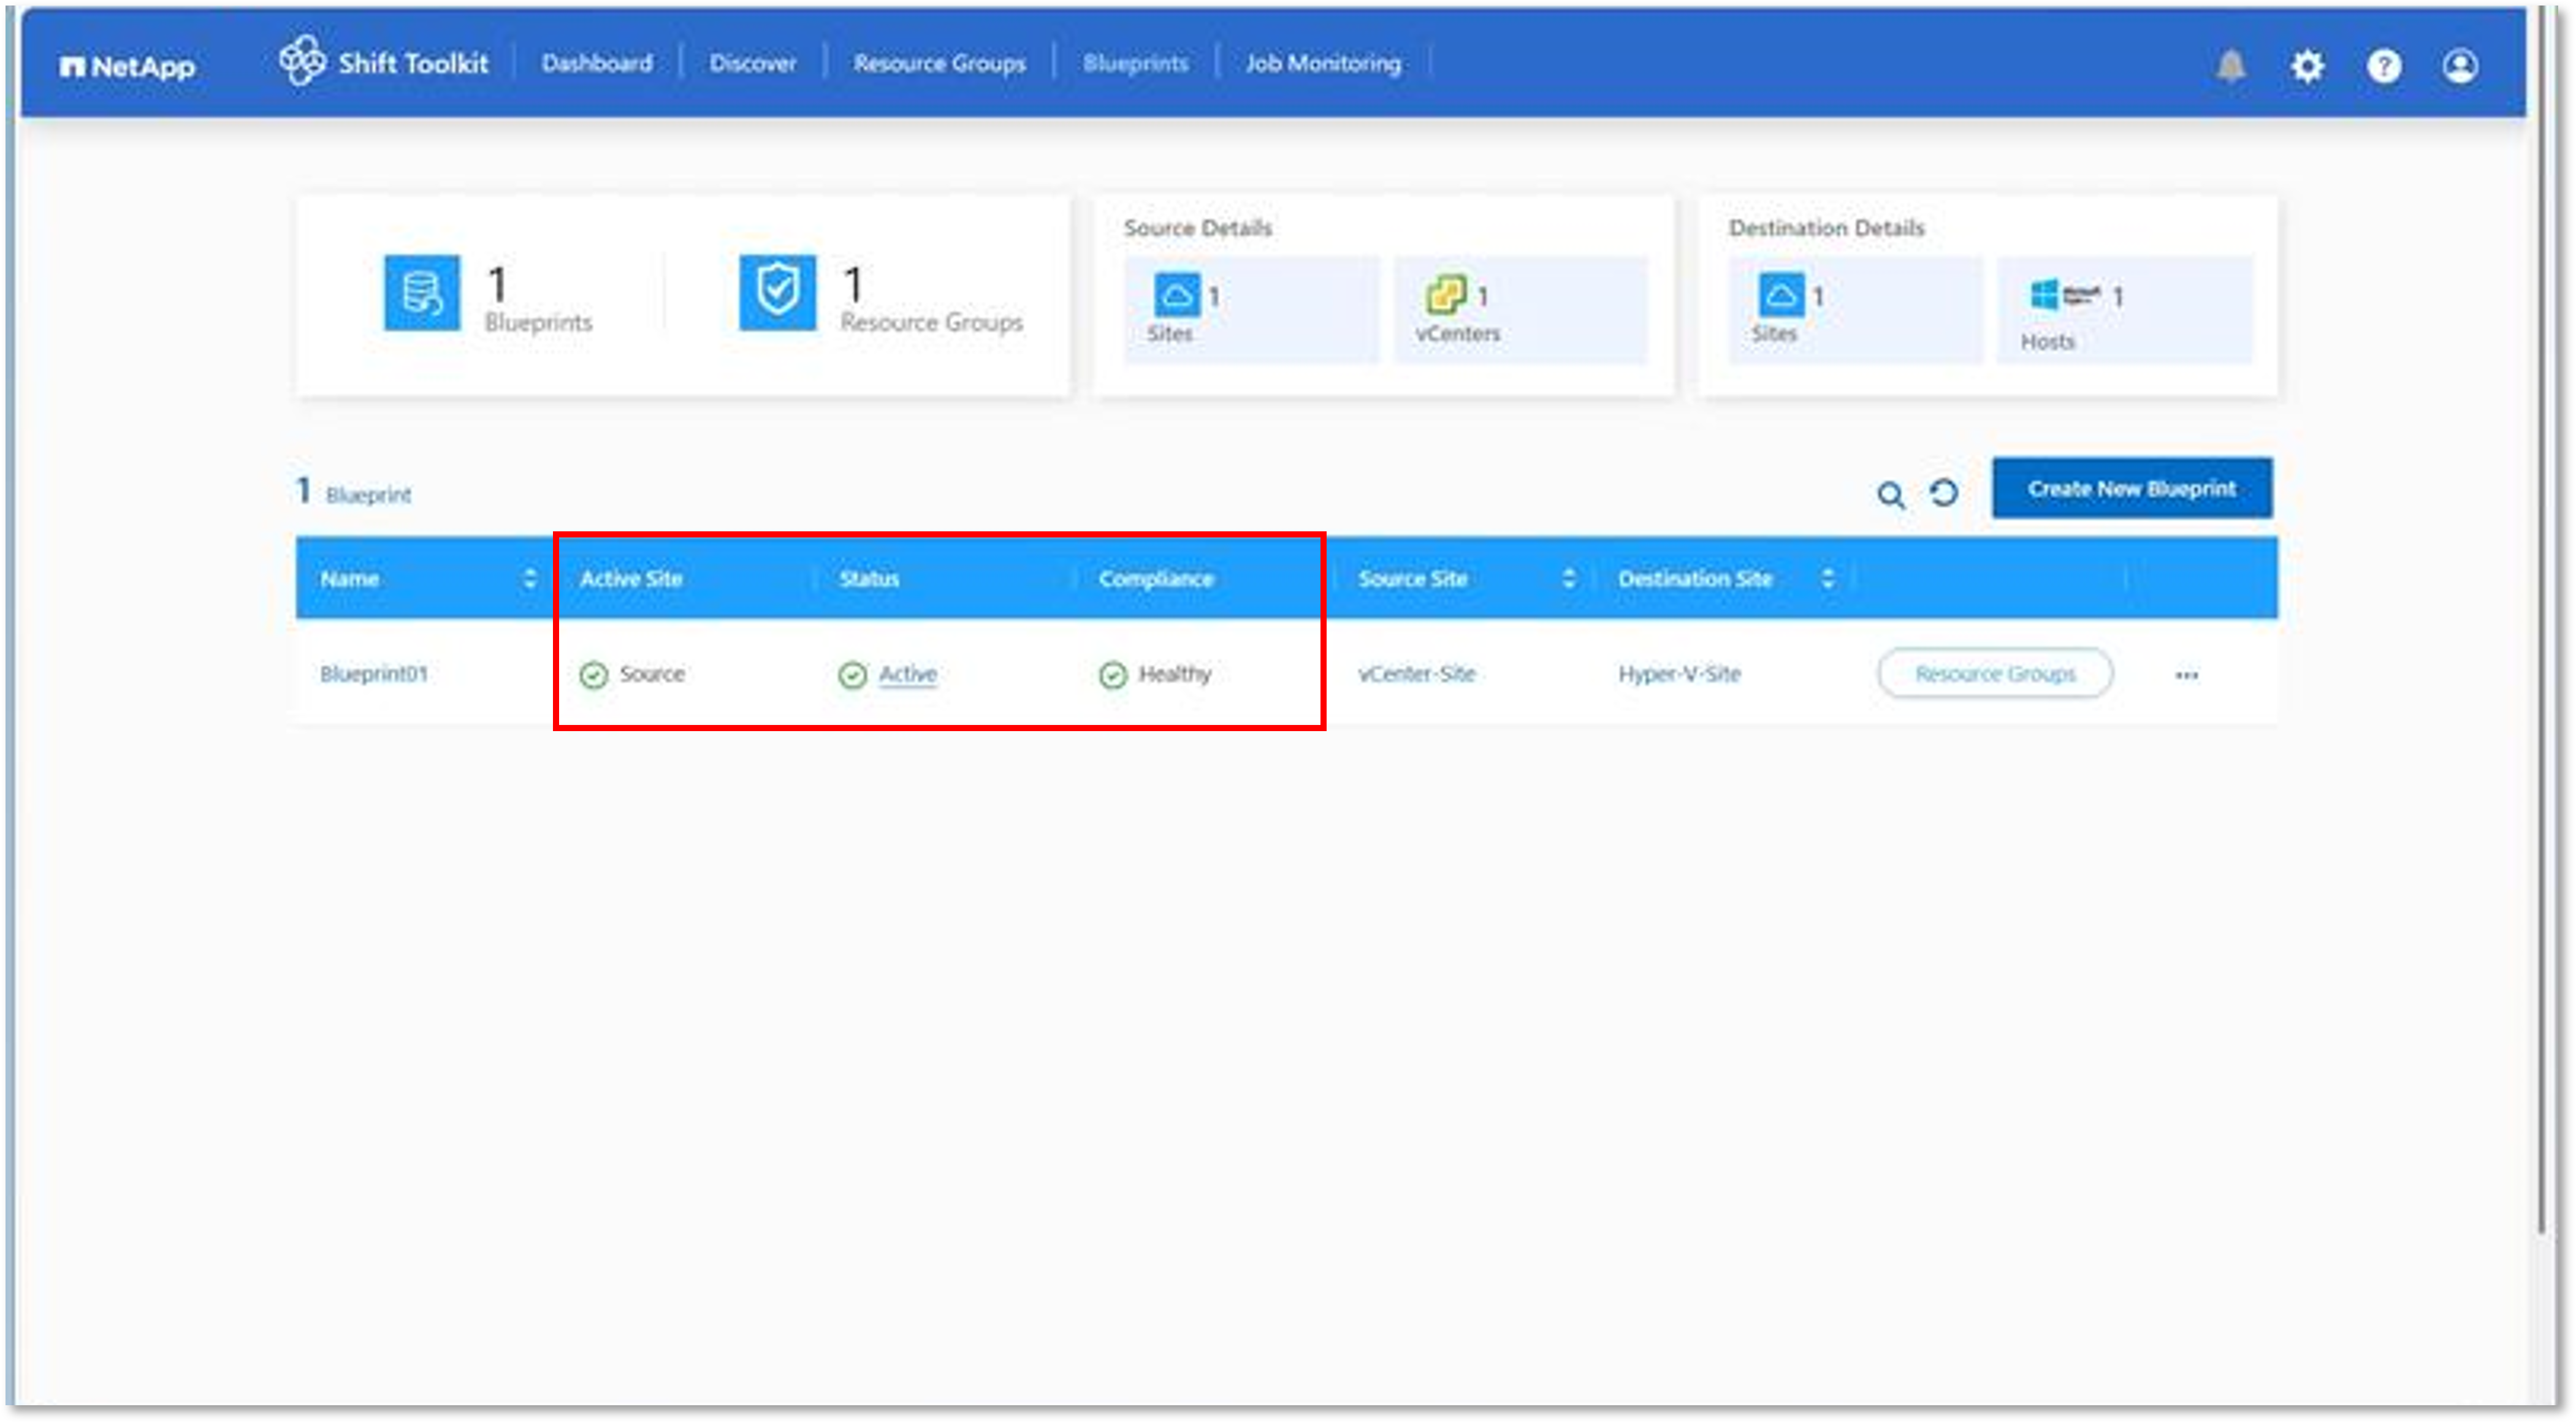Open the notifications bell

2231,66
